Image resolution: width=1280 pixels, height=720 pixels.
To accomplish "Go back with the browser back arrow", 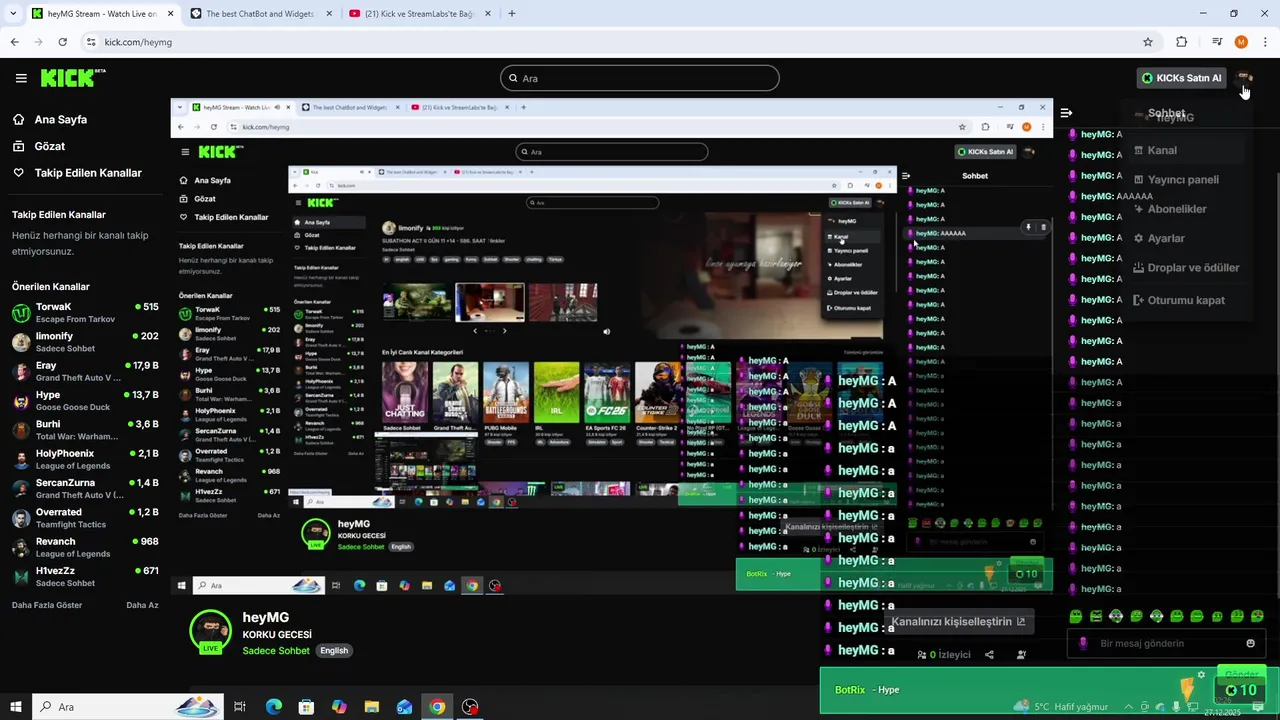I will 14,42.
